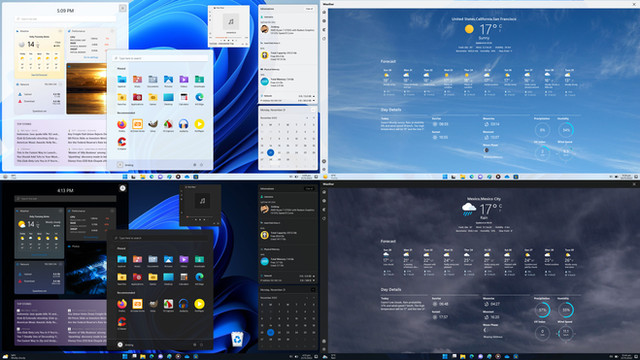Click crescent moon icon in Mexico City weather sidebar
The width and height of the screenshot is (640, 360).
[324, 210]
